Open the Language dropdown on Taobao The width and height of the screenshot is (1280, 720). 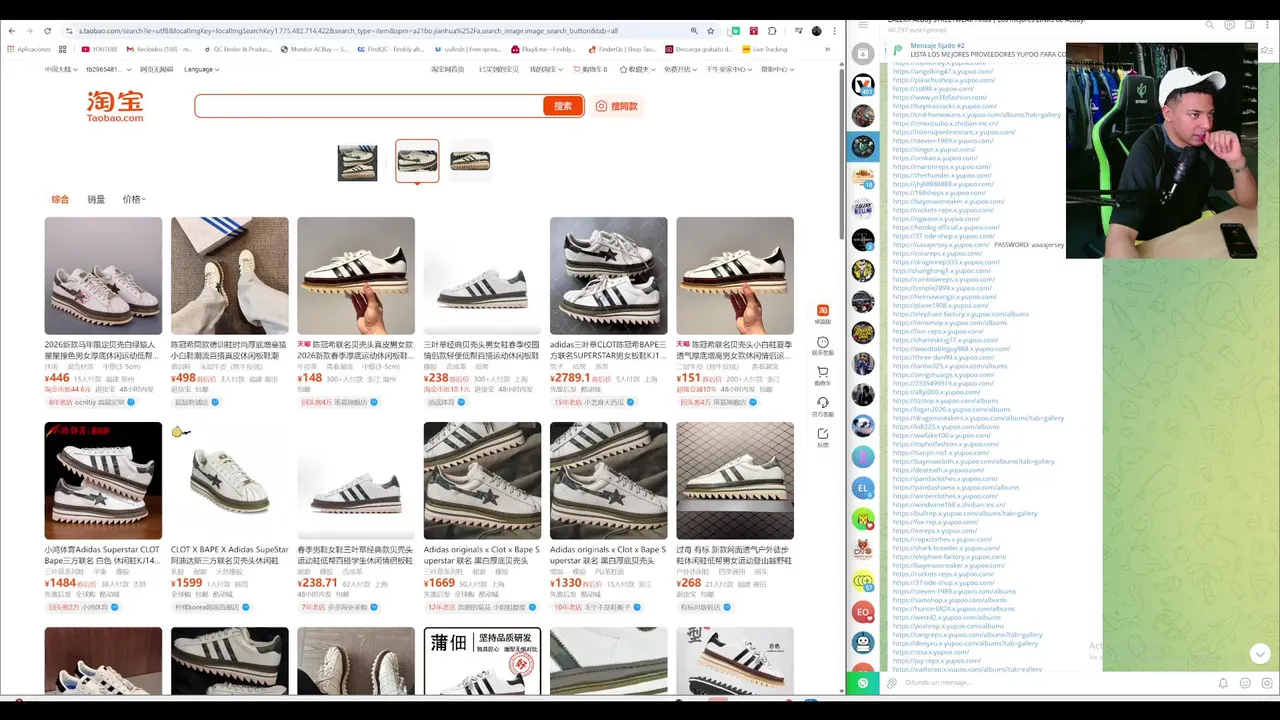(201, 69)
